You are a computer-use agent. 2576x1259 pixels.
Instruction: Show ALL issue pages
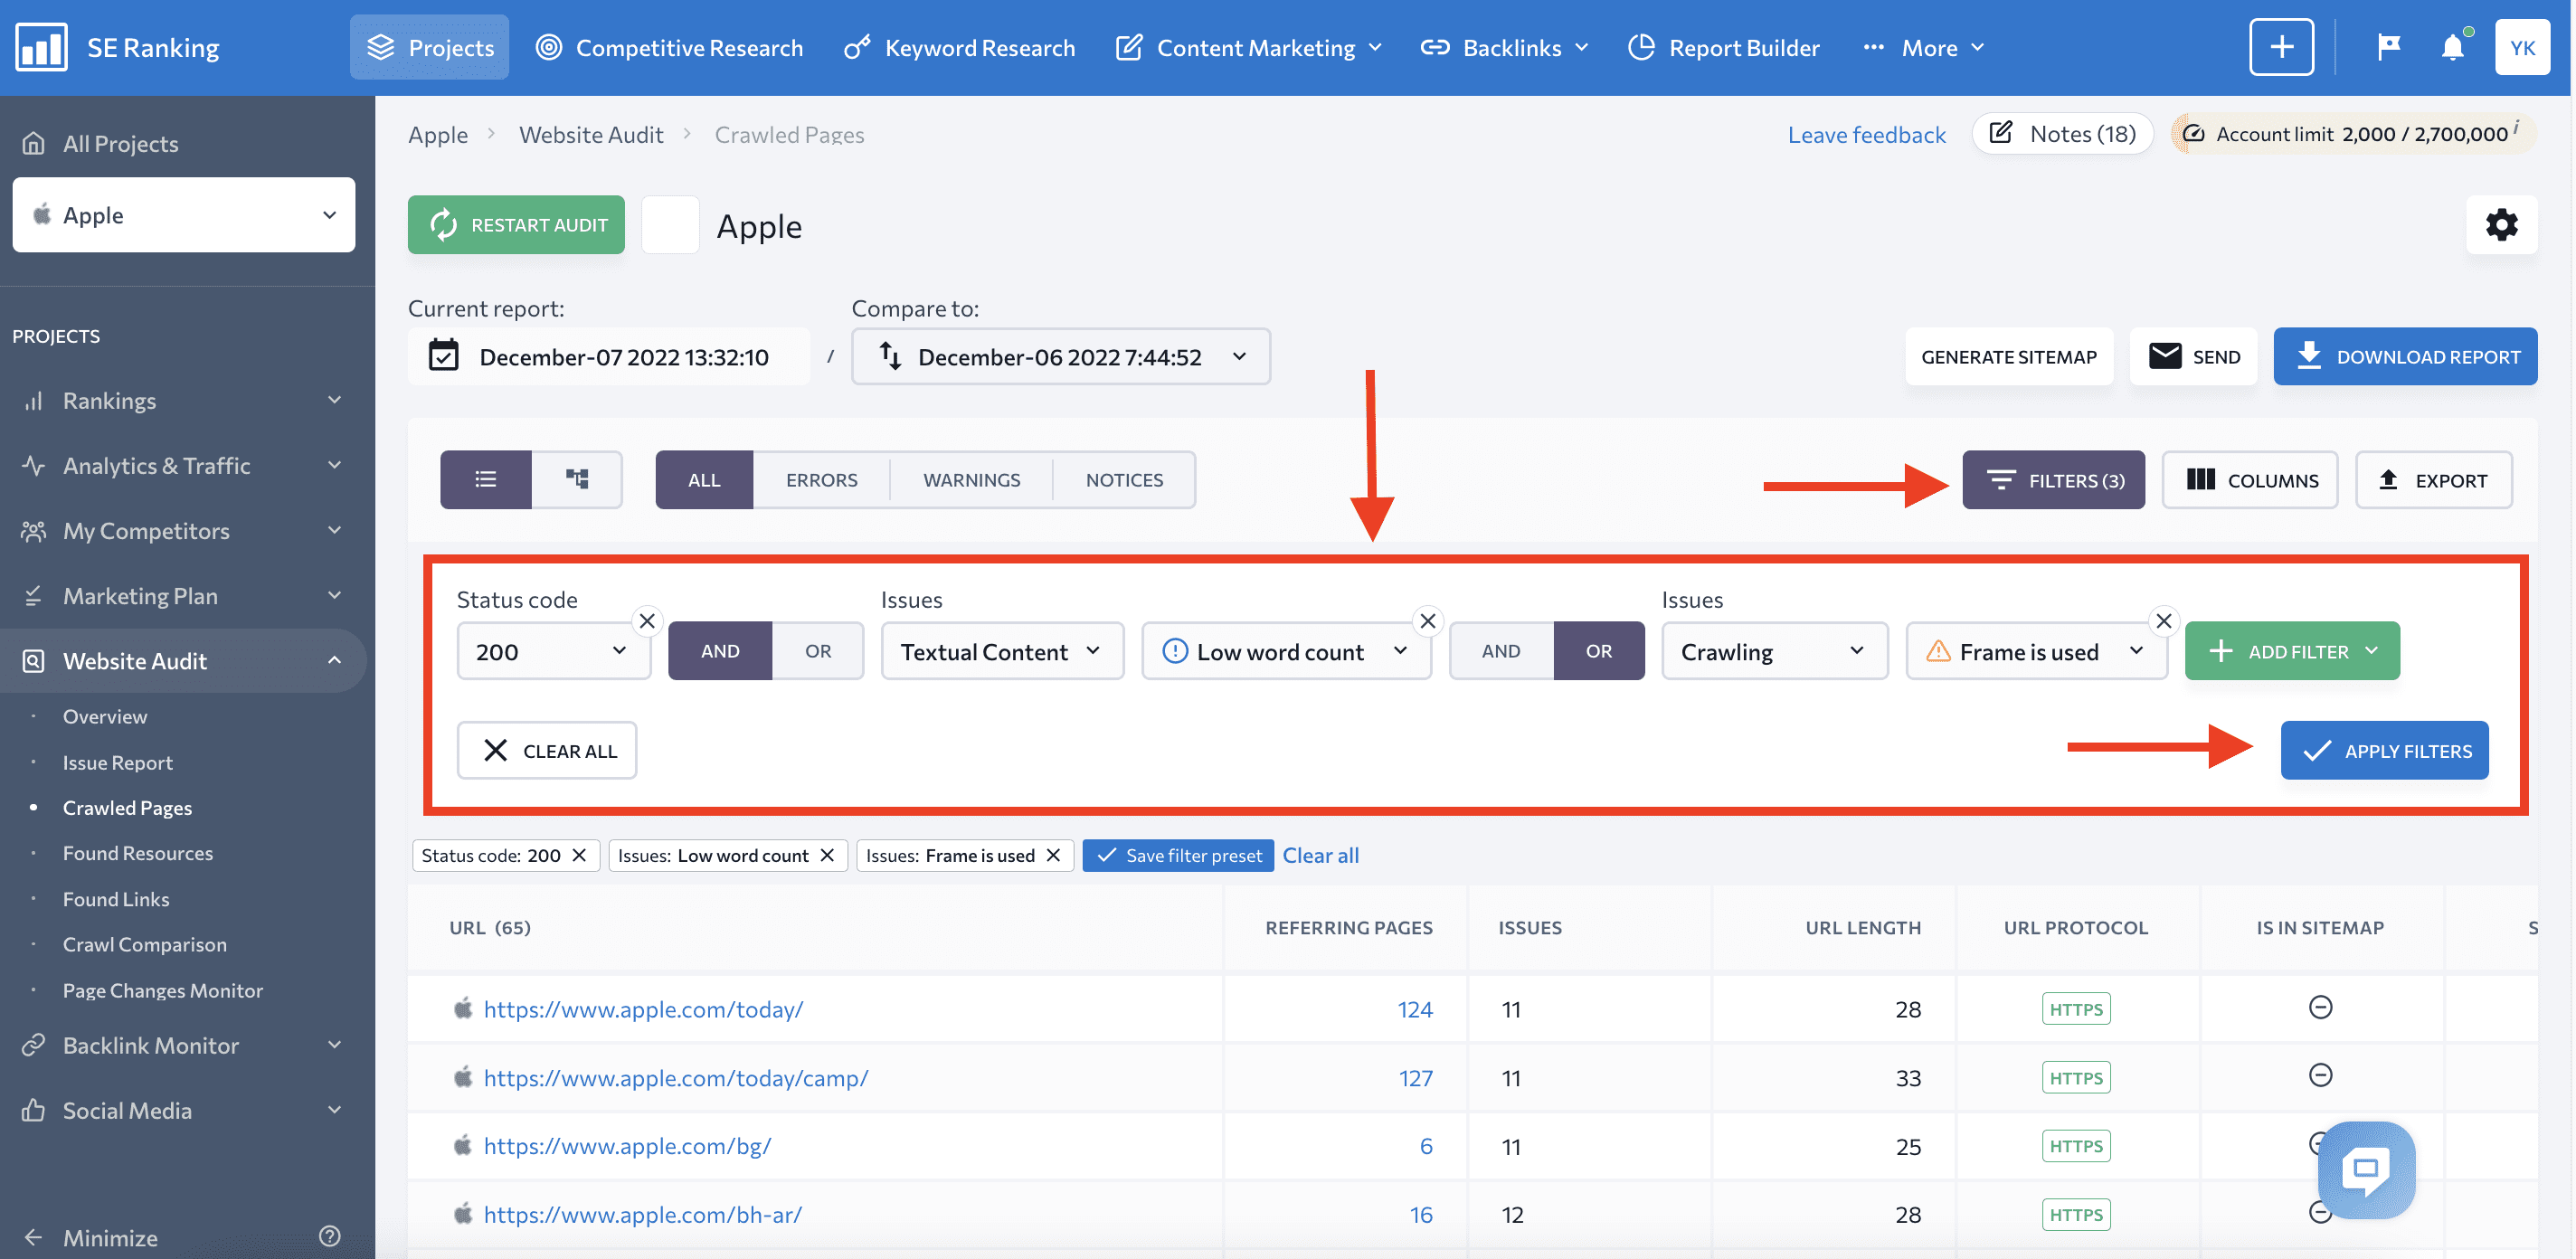tap(704, 479)
